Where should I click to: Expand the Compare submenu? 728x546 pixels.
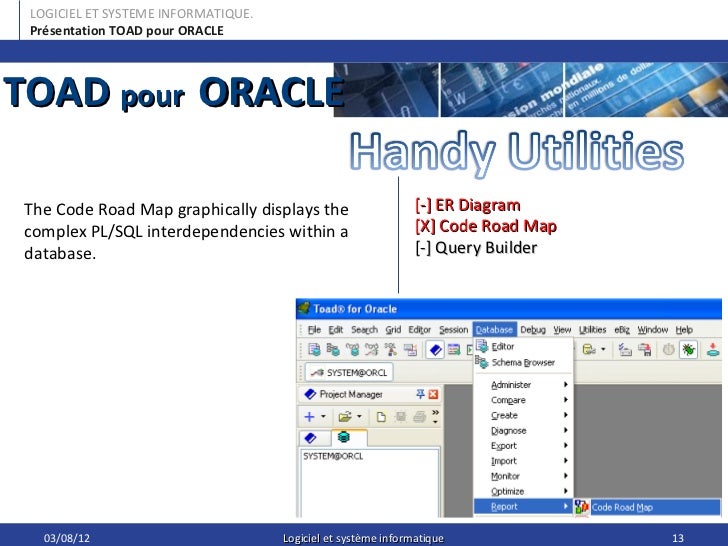tap(523, 400)
